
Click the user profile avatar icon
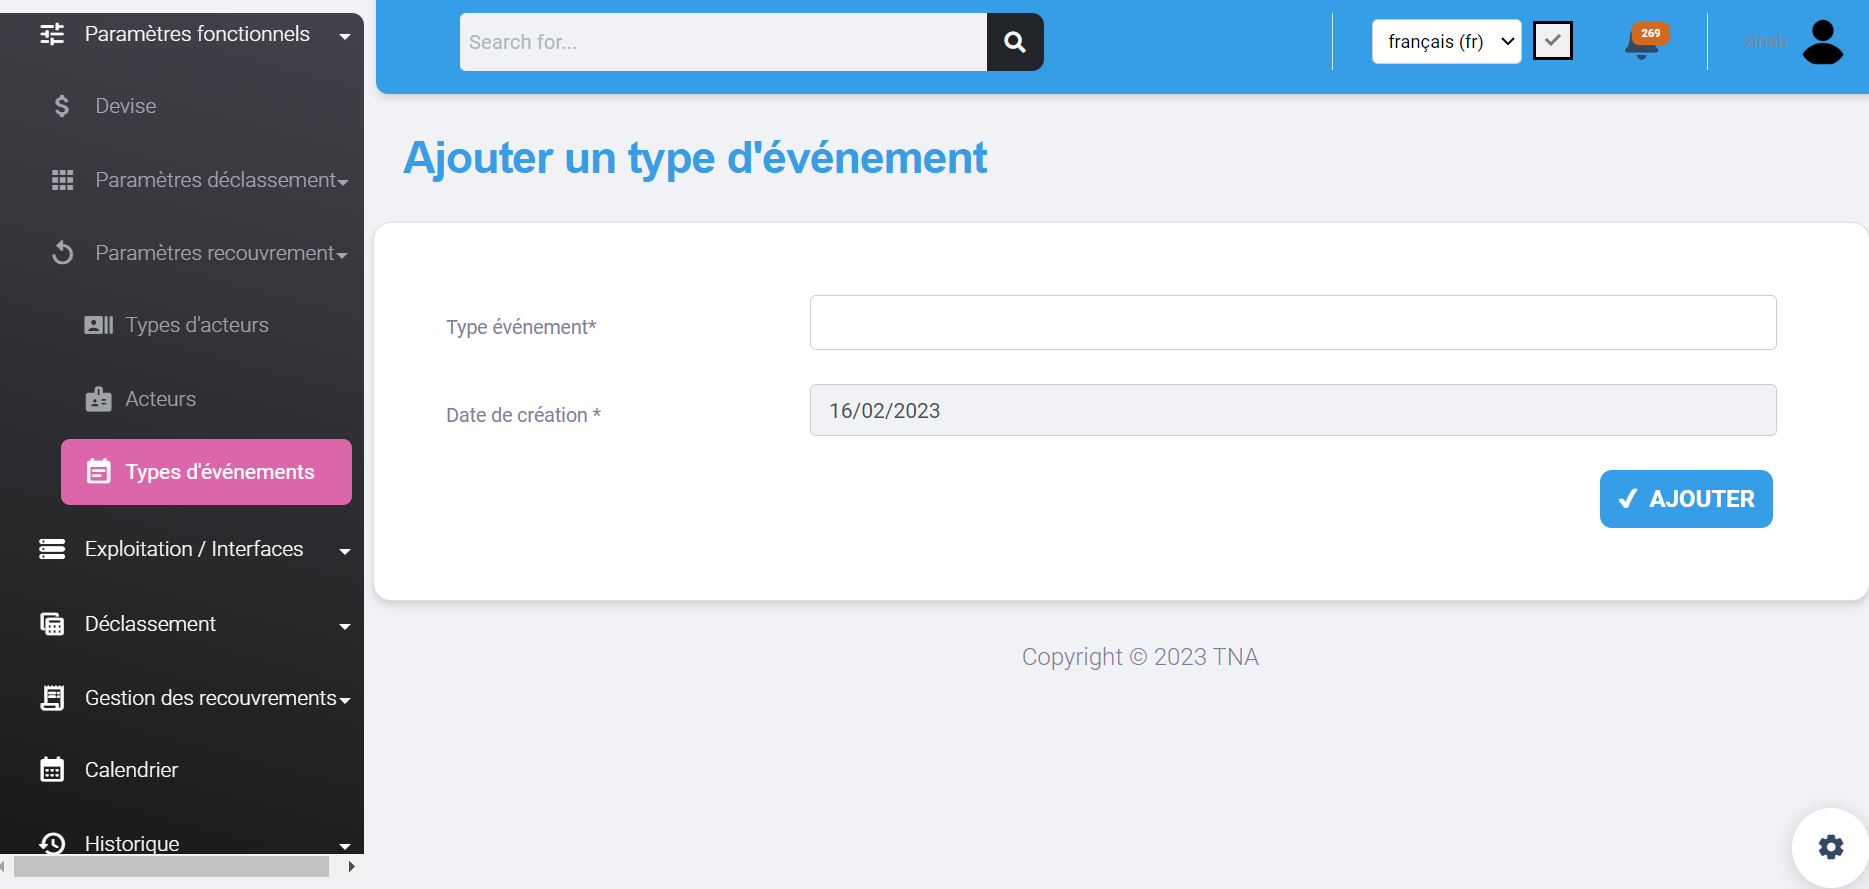coord(1822,42)
